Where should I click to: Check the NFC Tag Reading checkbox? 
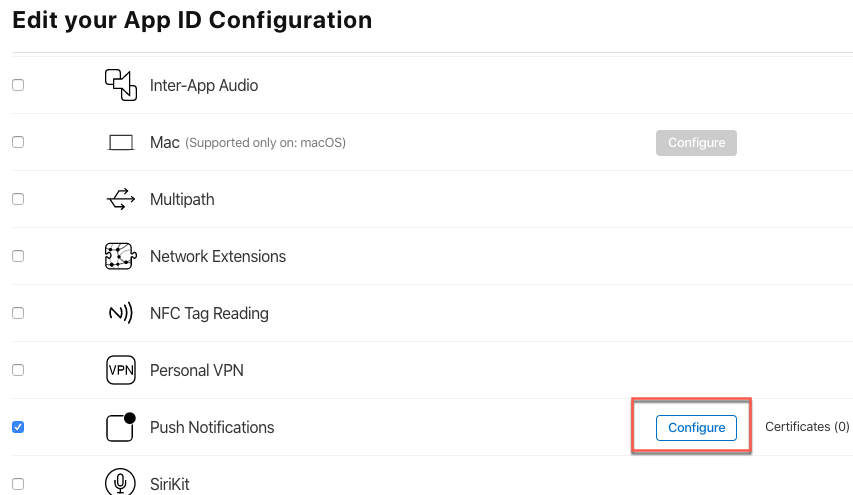[18, 313]
